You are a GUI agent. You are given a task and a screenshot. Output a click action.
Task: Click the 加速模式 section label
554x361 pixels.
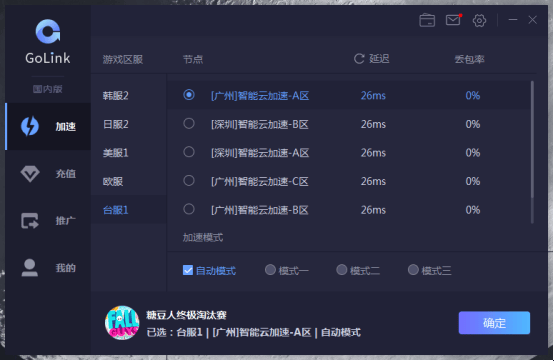(x=203, y=237)
